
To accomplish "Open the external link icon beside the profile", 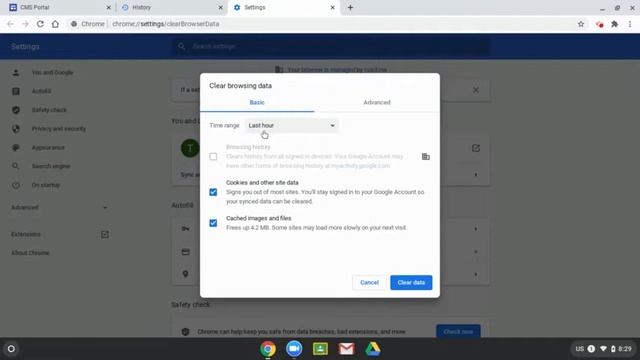I will click(476, 148).
